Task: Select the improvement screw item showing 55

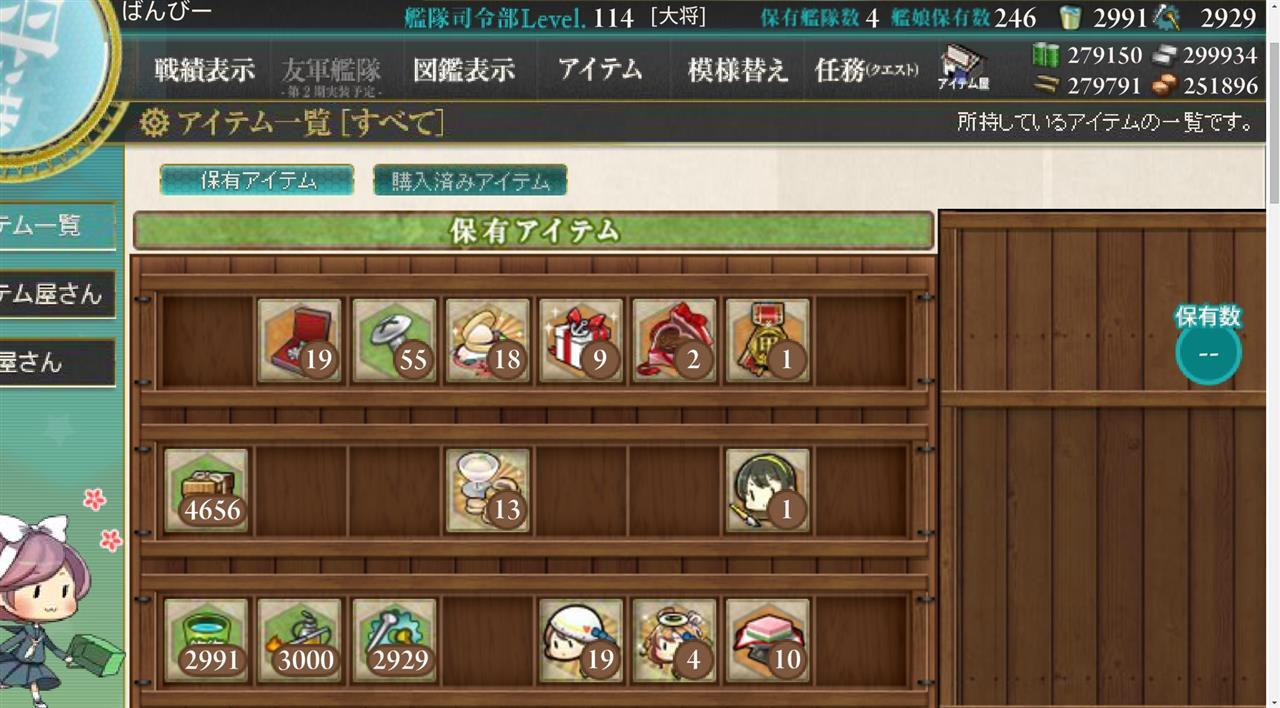Action: pos(394,341)
